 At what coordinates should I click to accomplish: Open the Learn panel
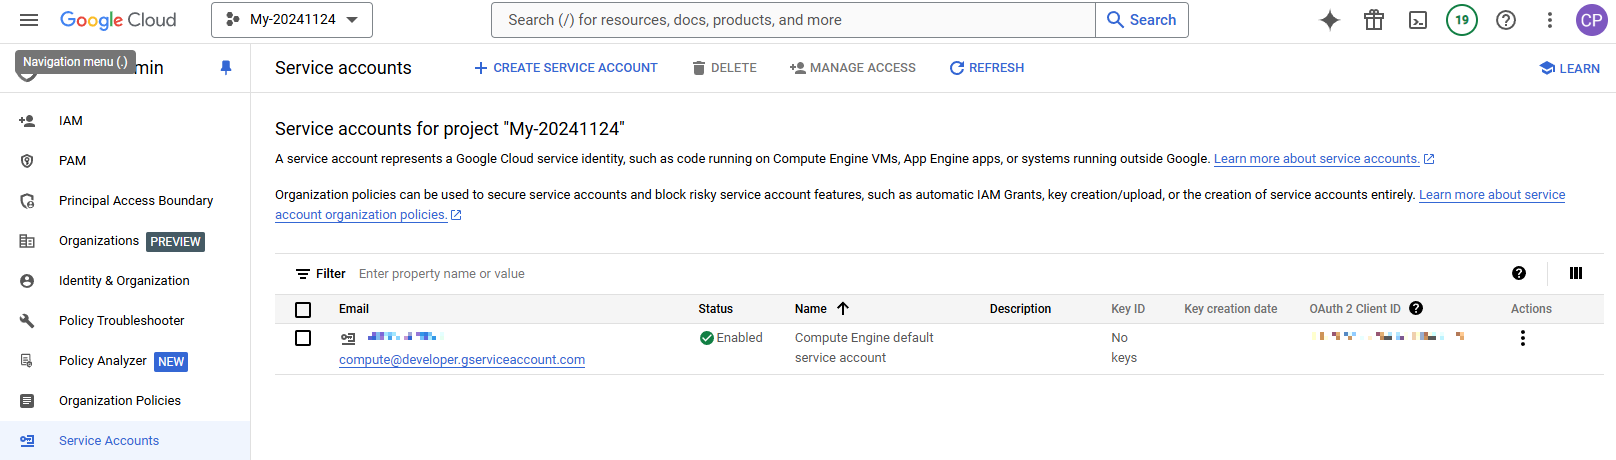(x=1570, y=68)
